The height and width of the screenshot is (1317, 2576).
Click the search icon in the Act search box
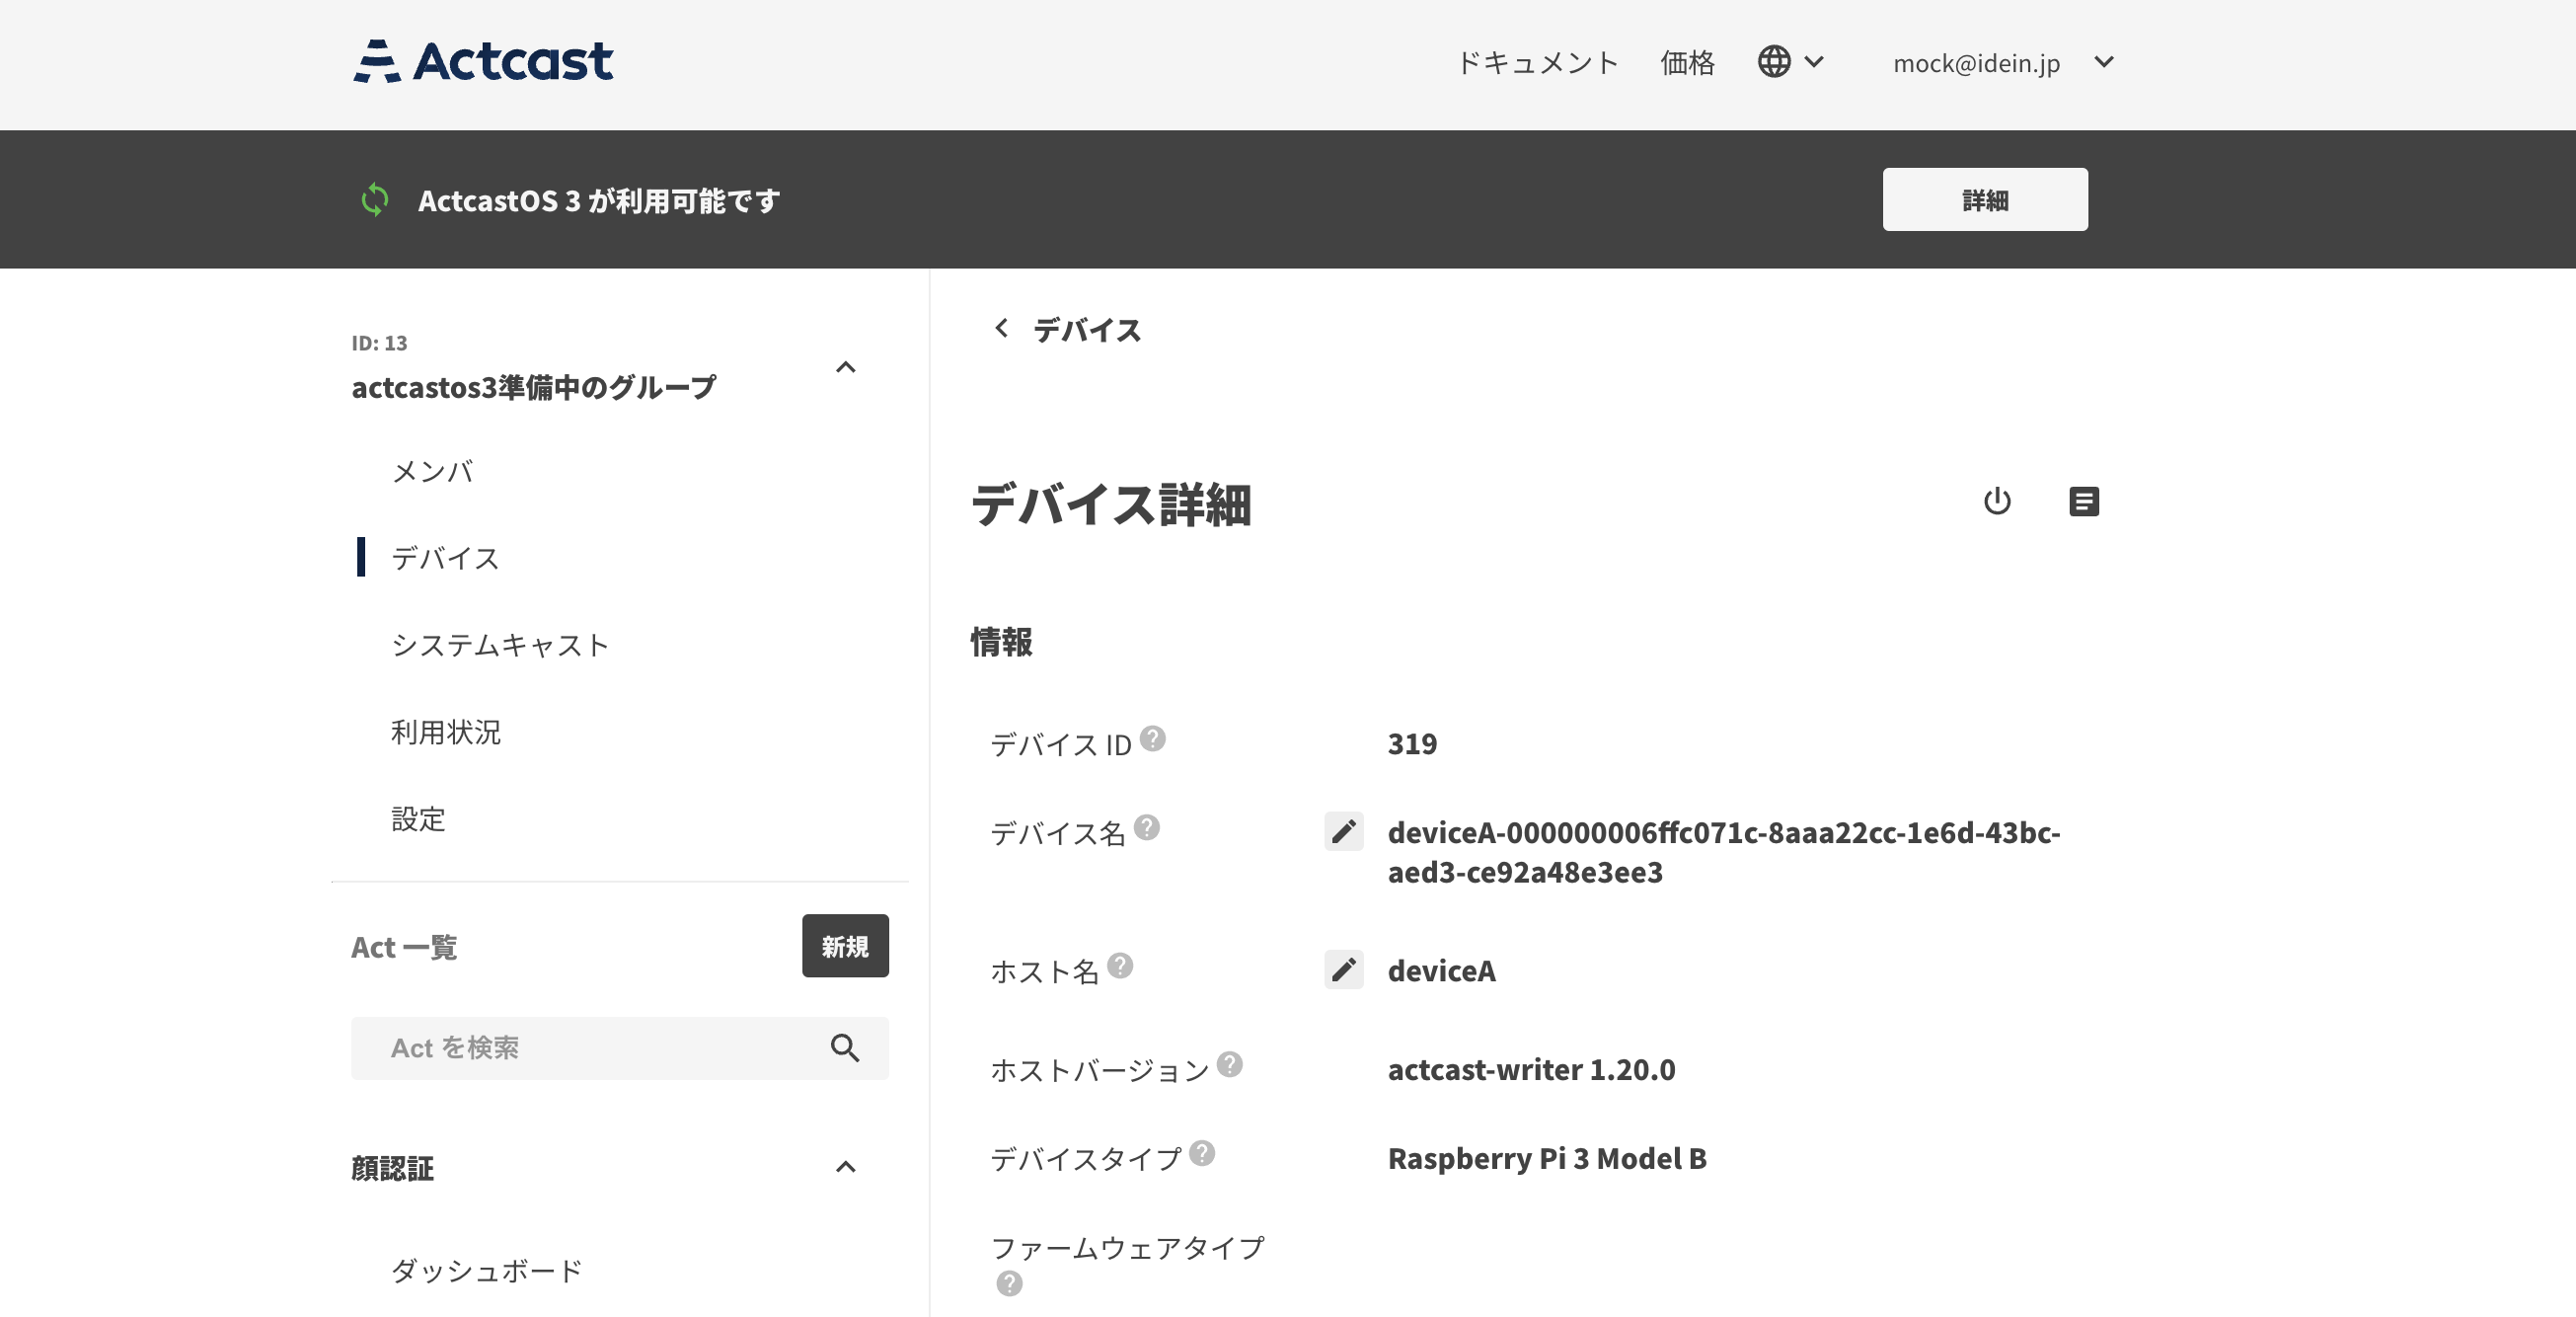coord(845,1048)
